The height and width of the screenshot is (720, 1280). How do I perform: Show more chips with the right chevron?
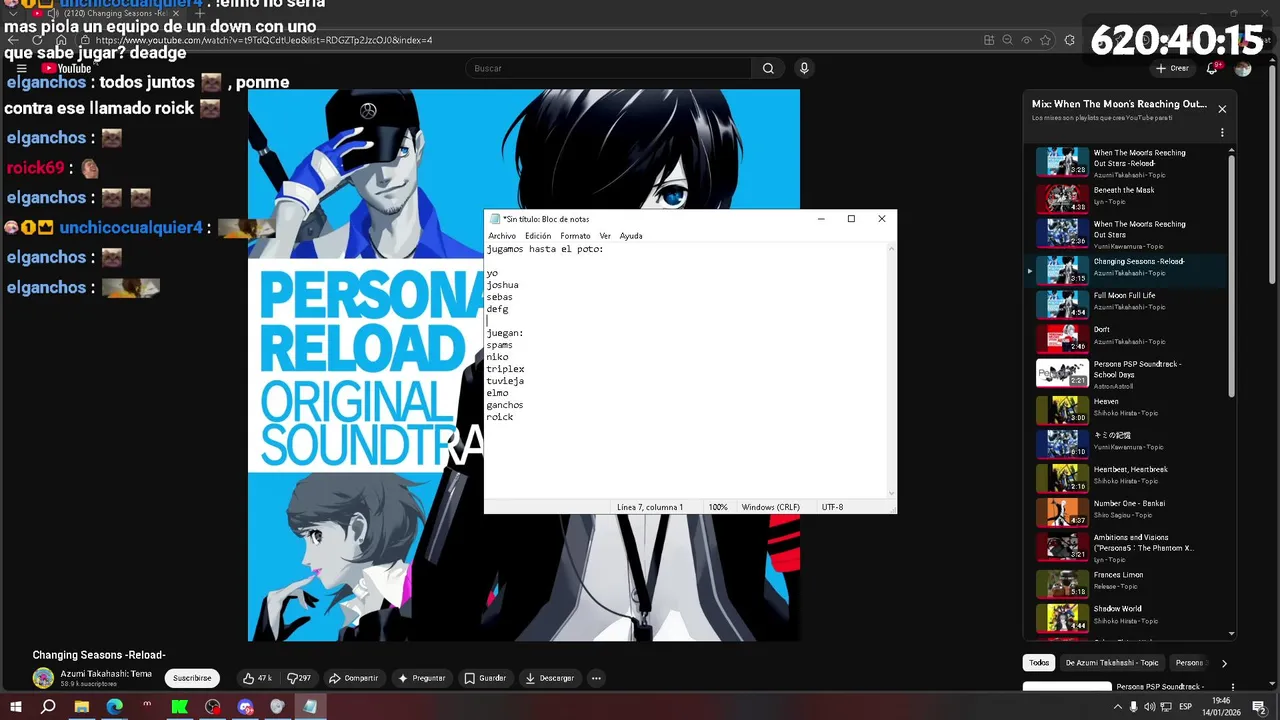tap(1224, 663)
